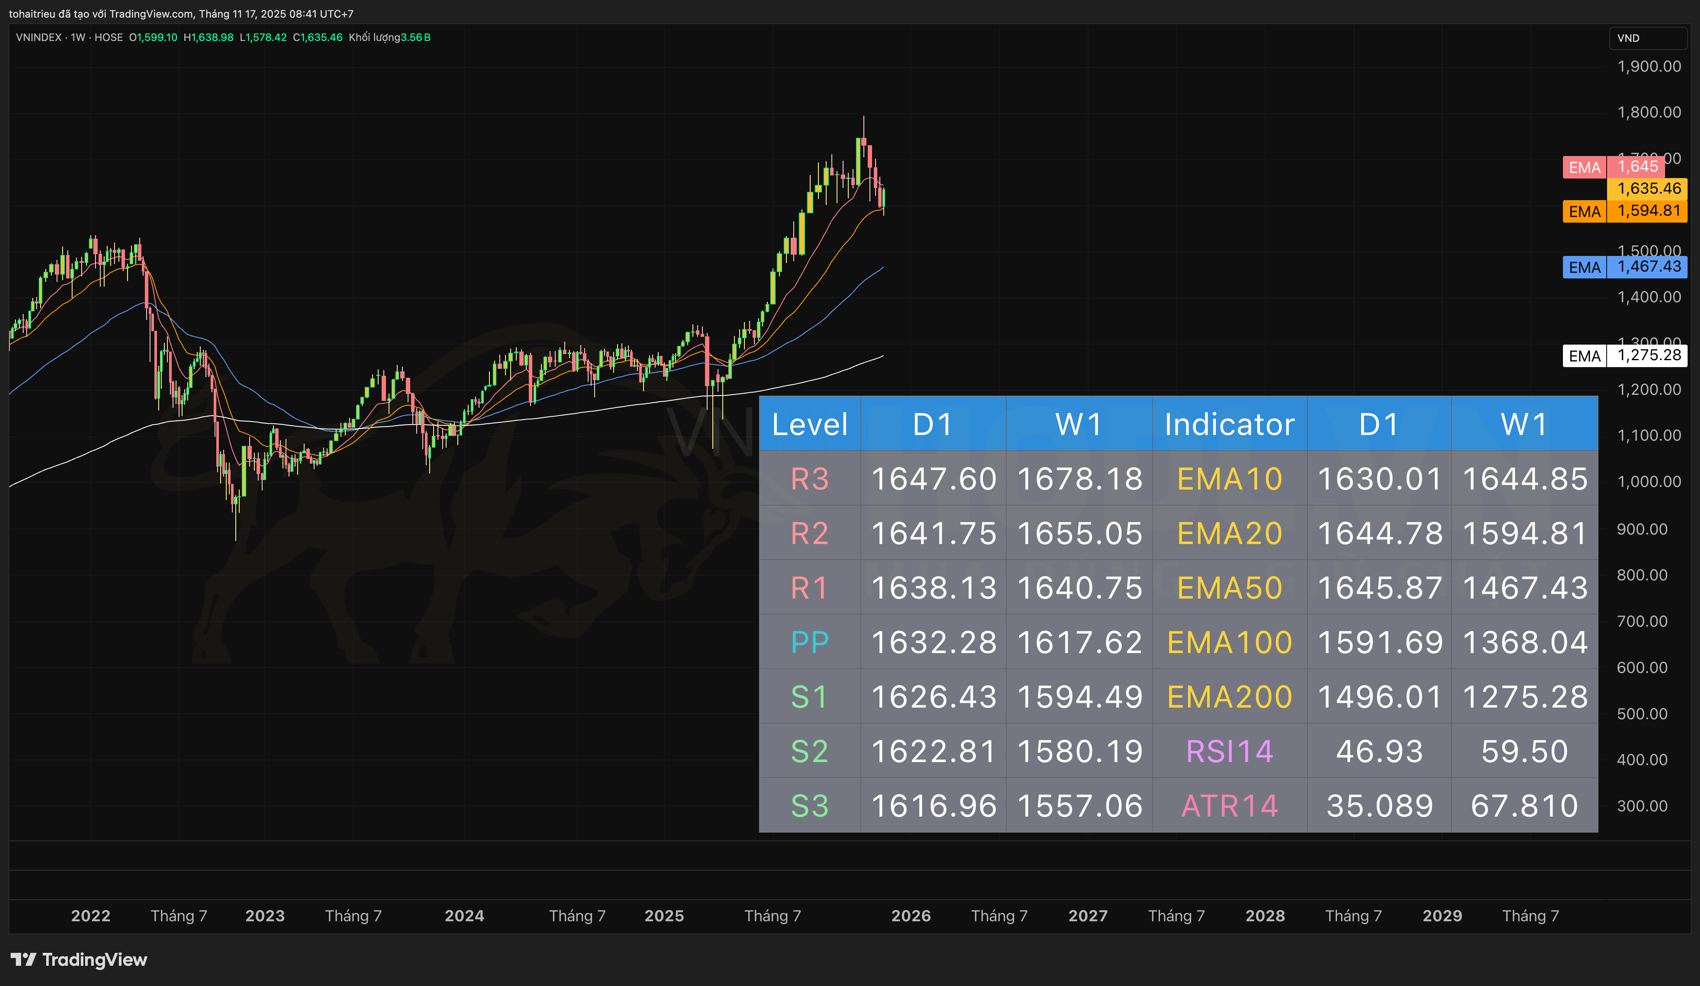
Task: Click the PP pivot point row label
Action: [809, 642]
